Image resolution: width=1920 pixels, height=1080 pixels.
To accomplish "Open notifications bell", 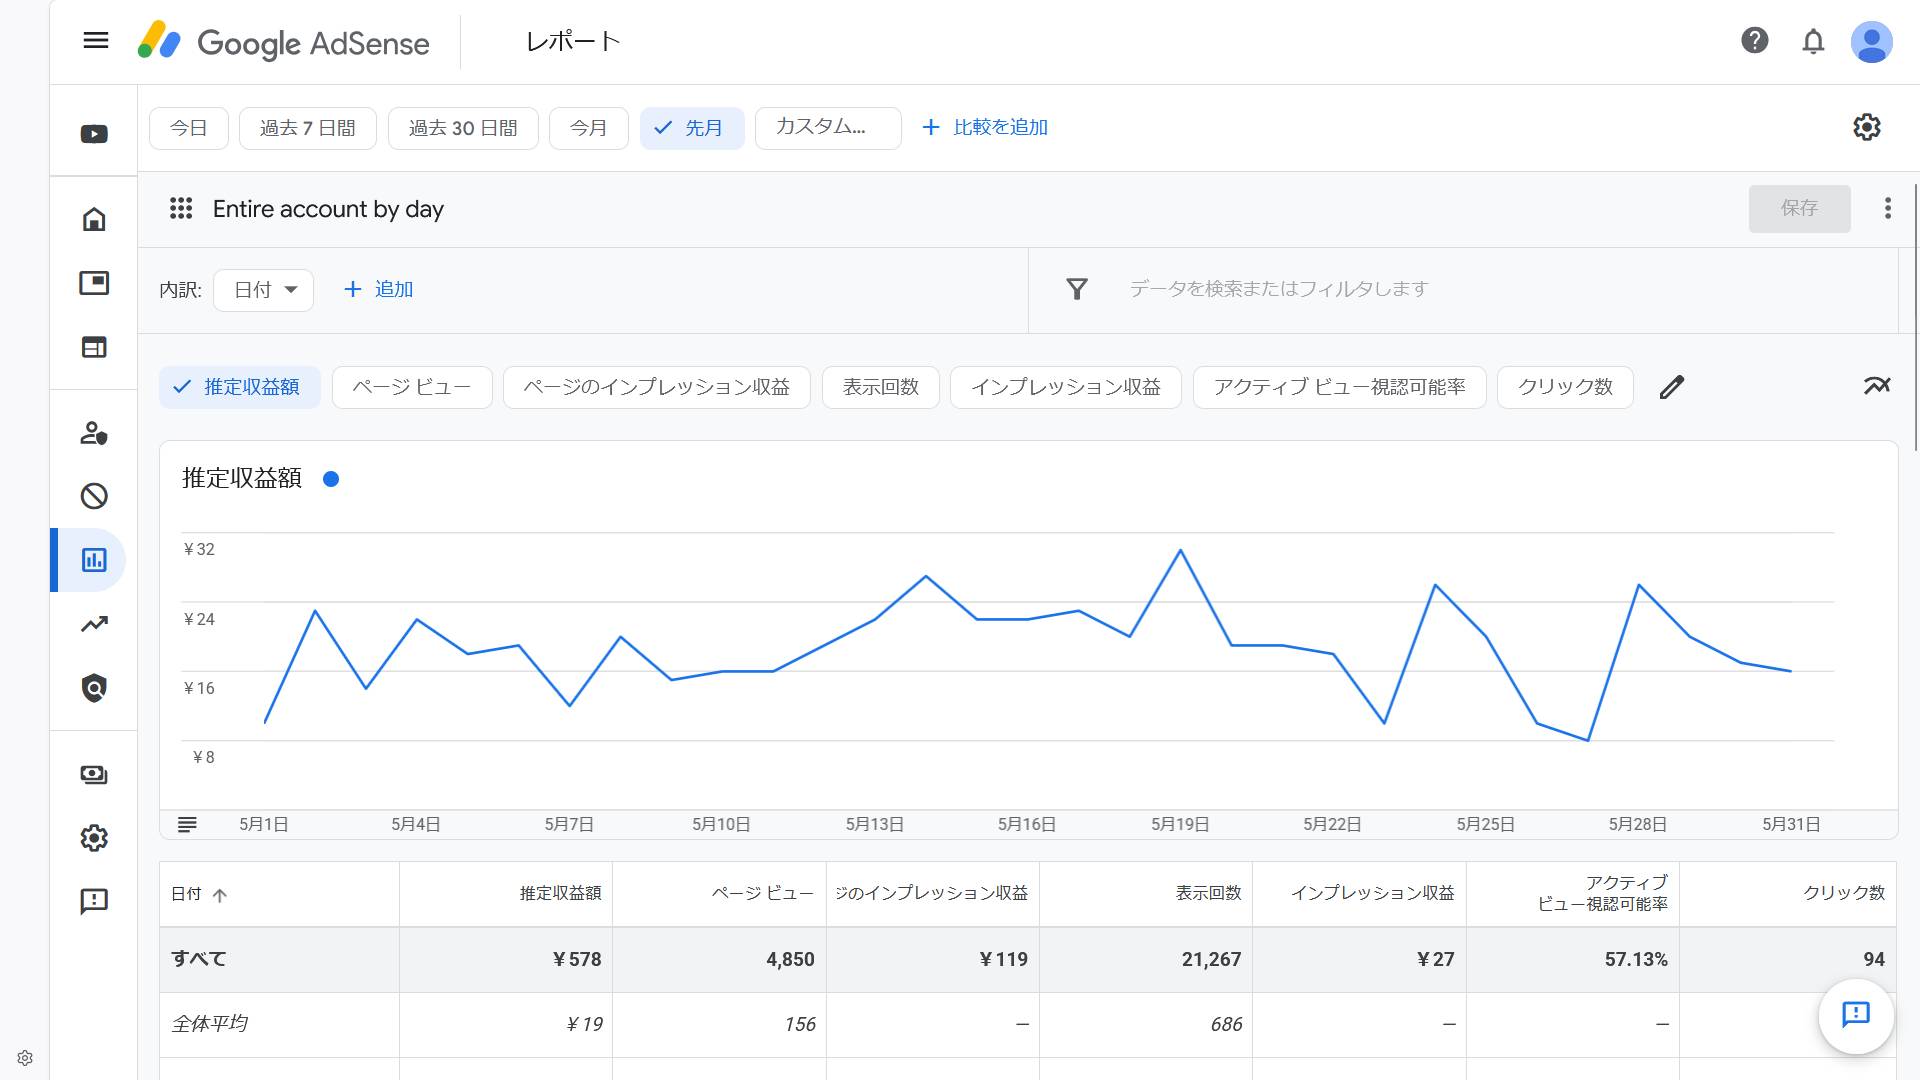I will 1813,41.
